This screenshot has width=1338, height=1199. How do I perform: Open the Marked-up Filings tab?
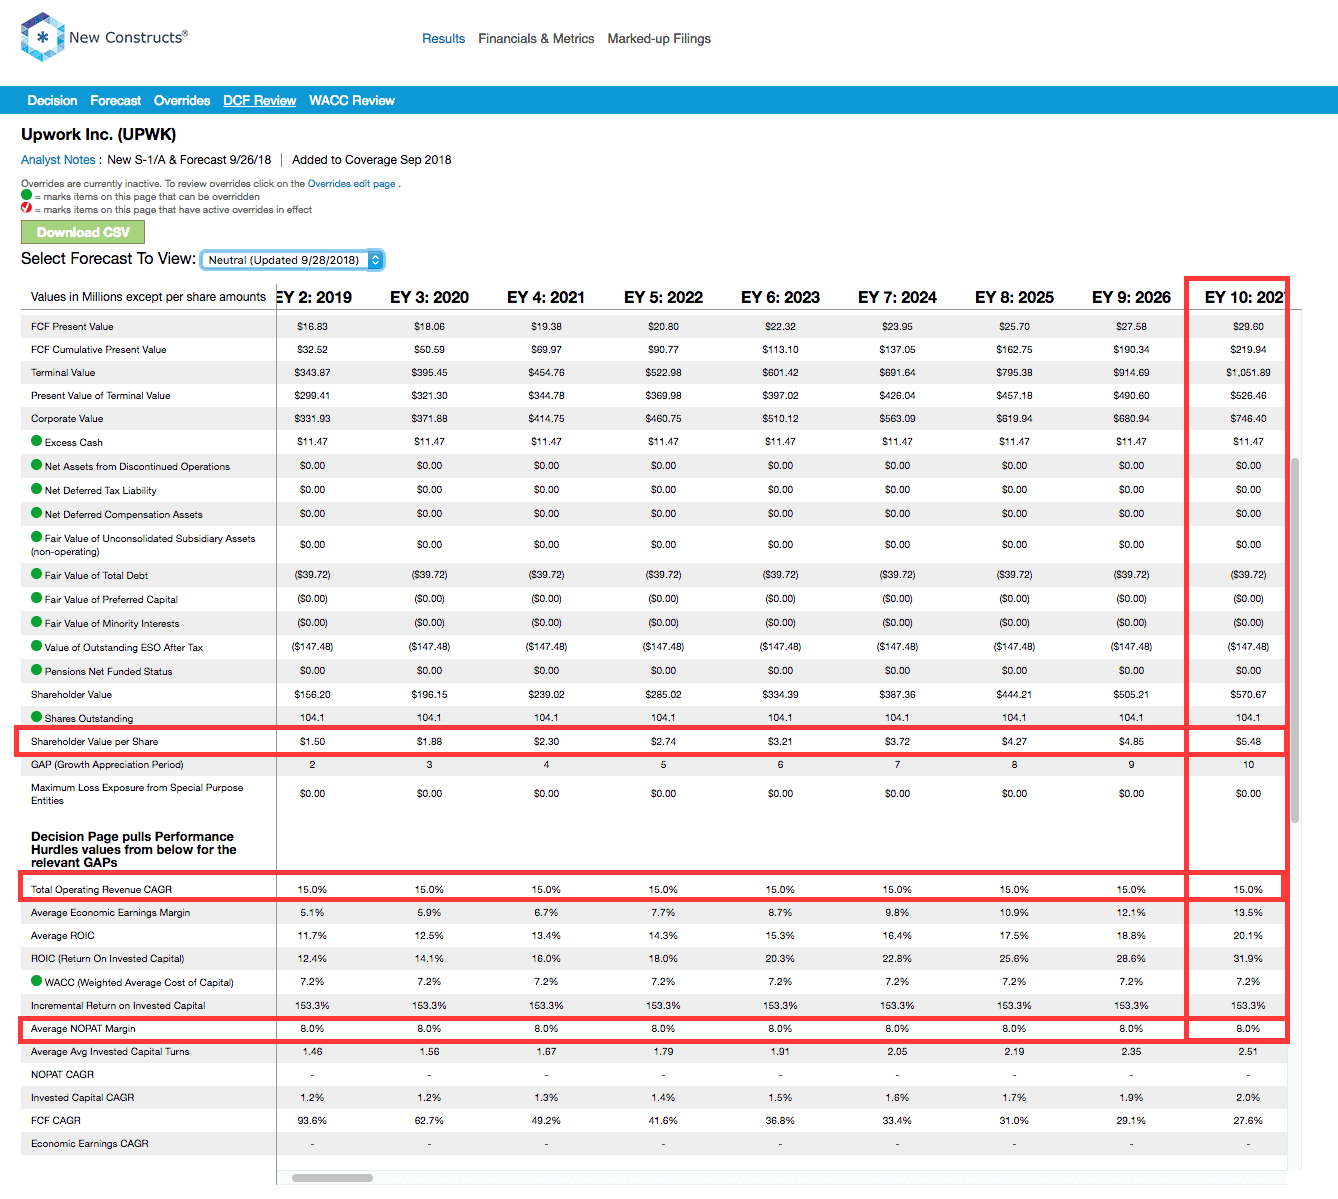[x=659, y=39]
